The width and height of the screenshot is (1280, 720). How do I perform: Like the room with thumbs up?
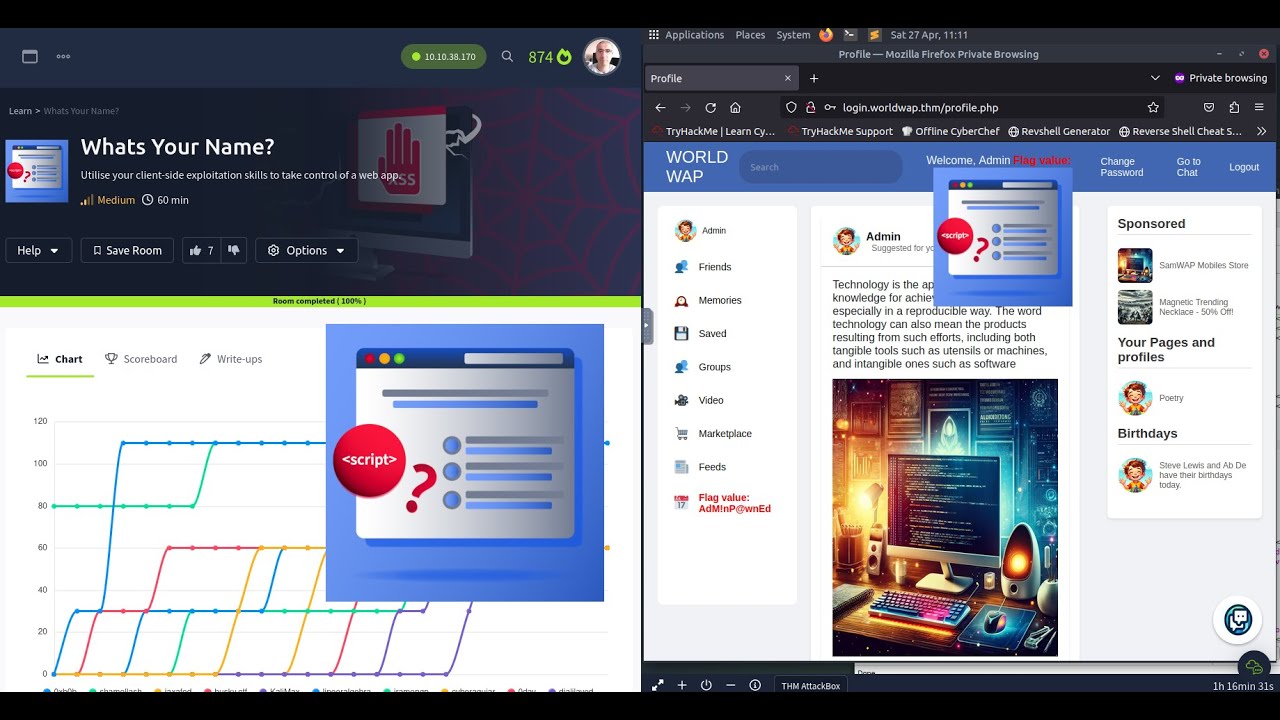click(x=201, y=250)
